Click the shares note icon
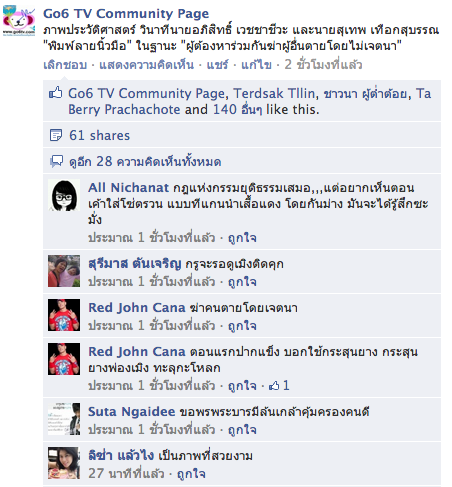The width and height of the screenshot is (452, 487). click(56, 135)
